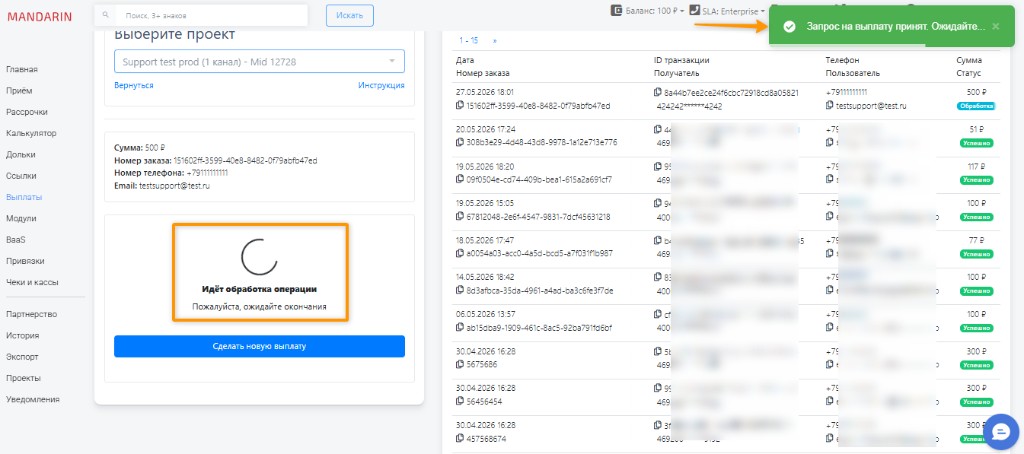Click the phone icon next to SLA
This screenshot has height=454, width=1024.
[696, 10]
